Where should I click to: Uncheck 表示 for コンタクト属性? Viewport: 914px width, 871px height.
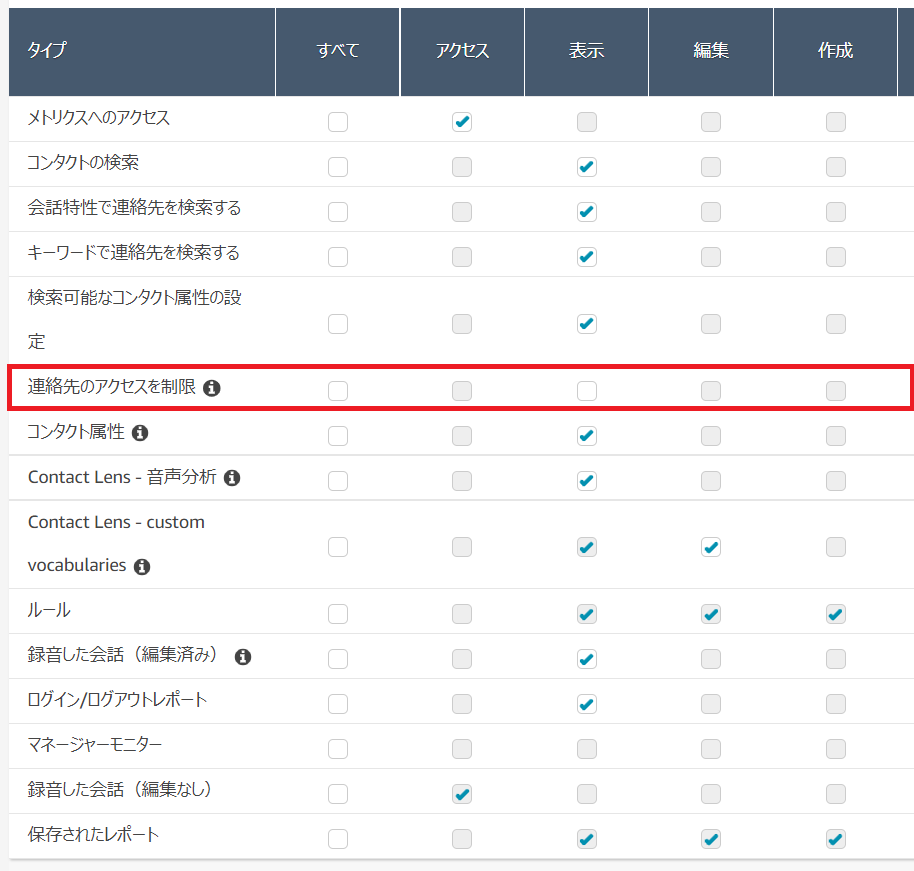[x=586, y=436]
